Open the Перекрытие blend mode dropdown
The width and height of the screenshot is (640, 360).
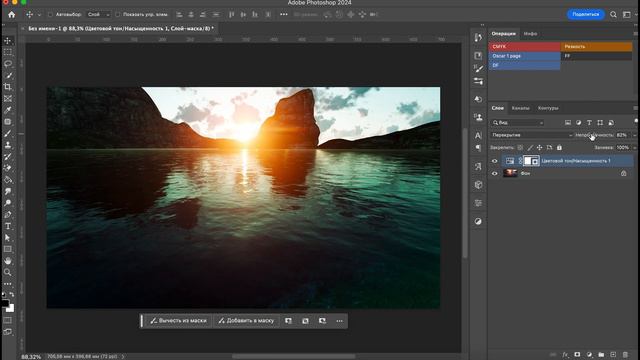(531, 135)
